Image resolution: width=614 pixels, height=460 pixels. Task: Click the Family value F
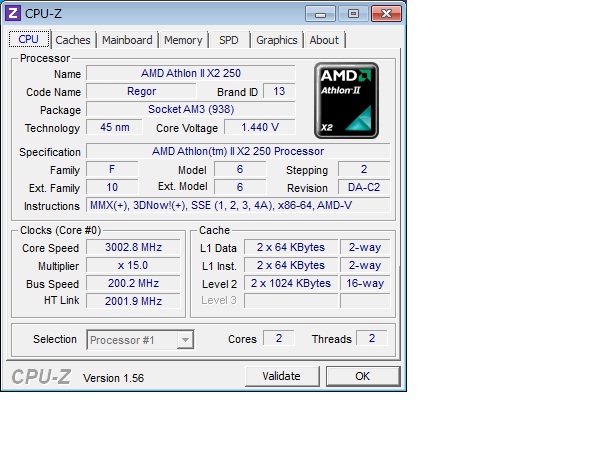[112, 169]
